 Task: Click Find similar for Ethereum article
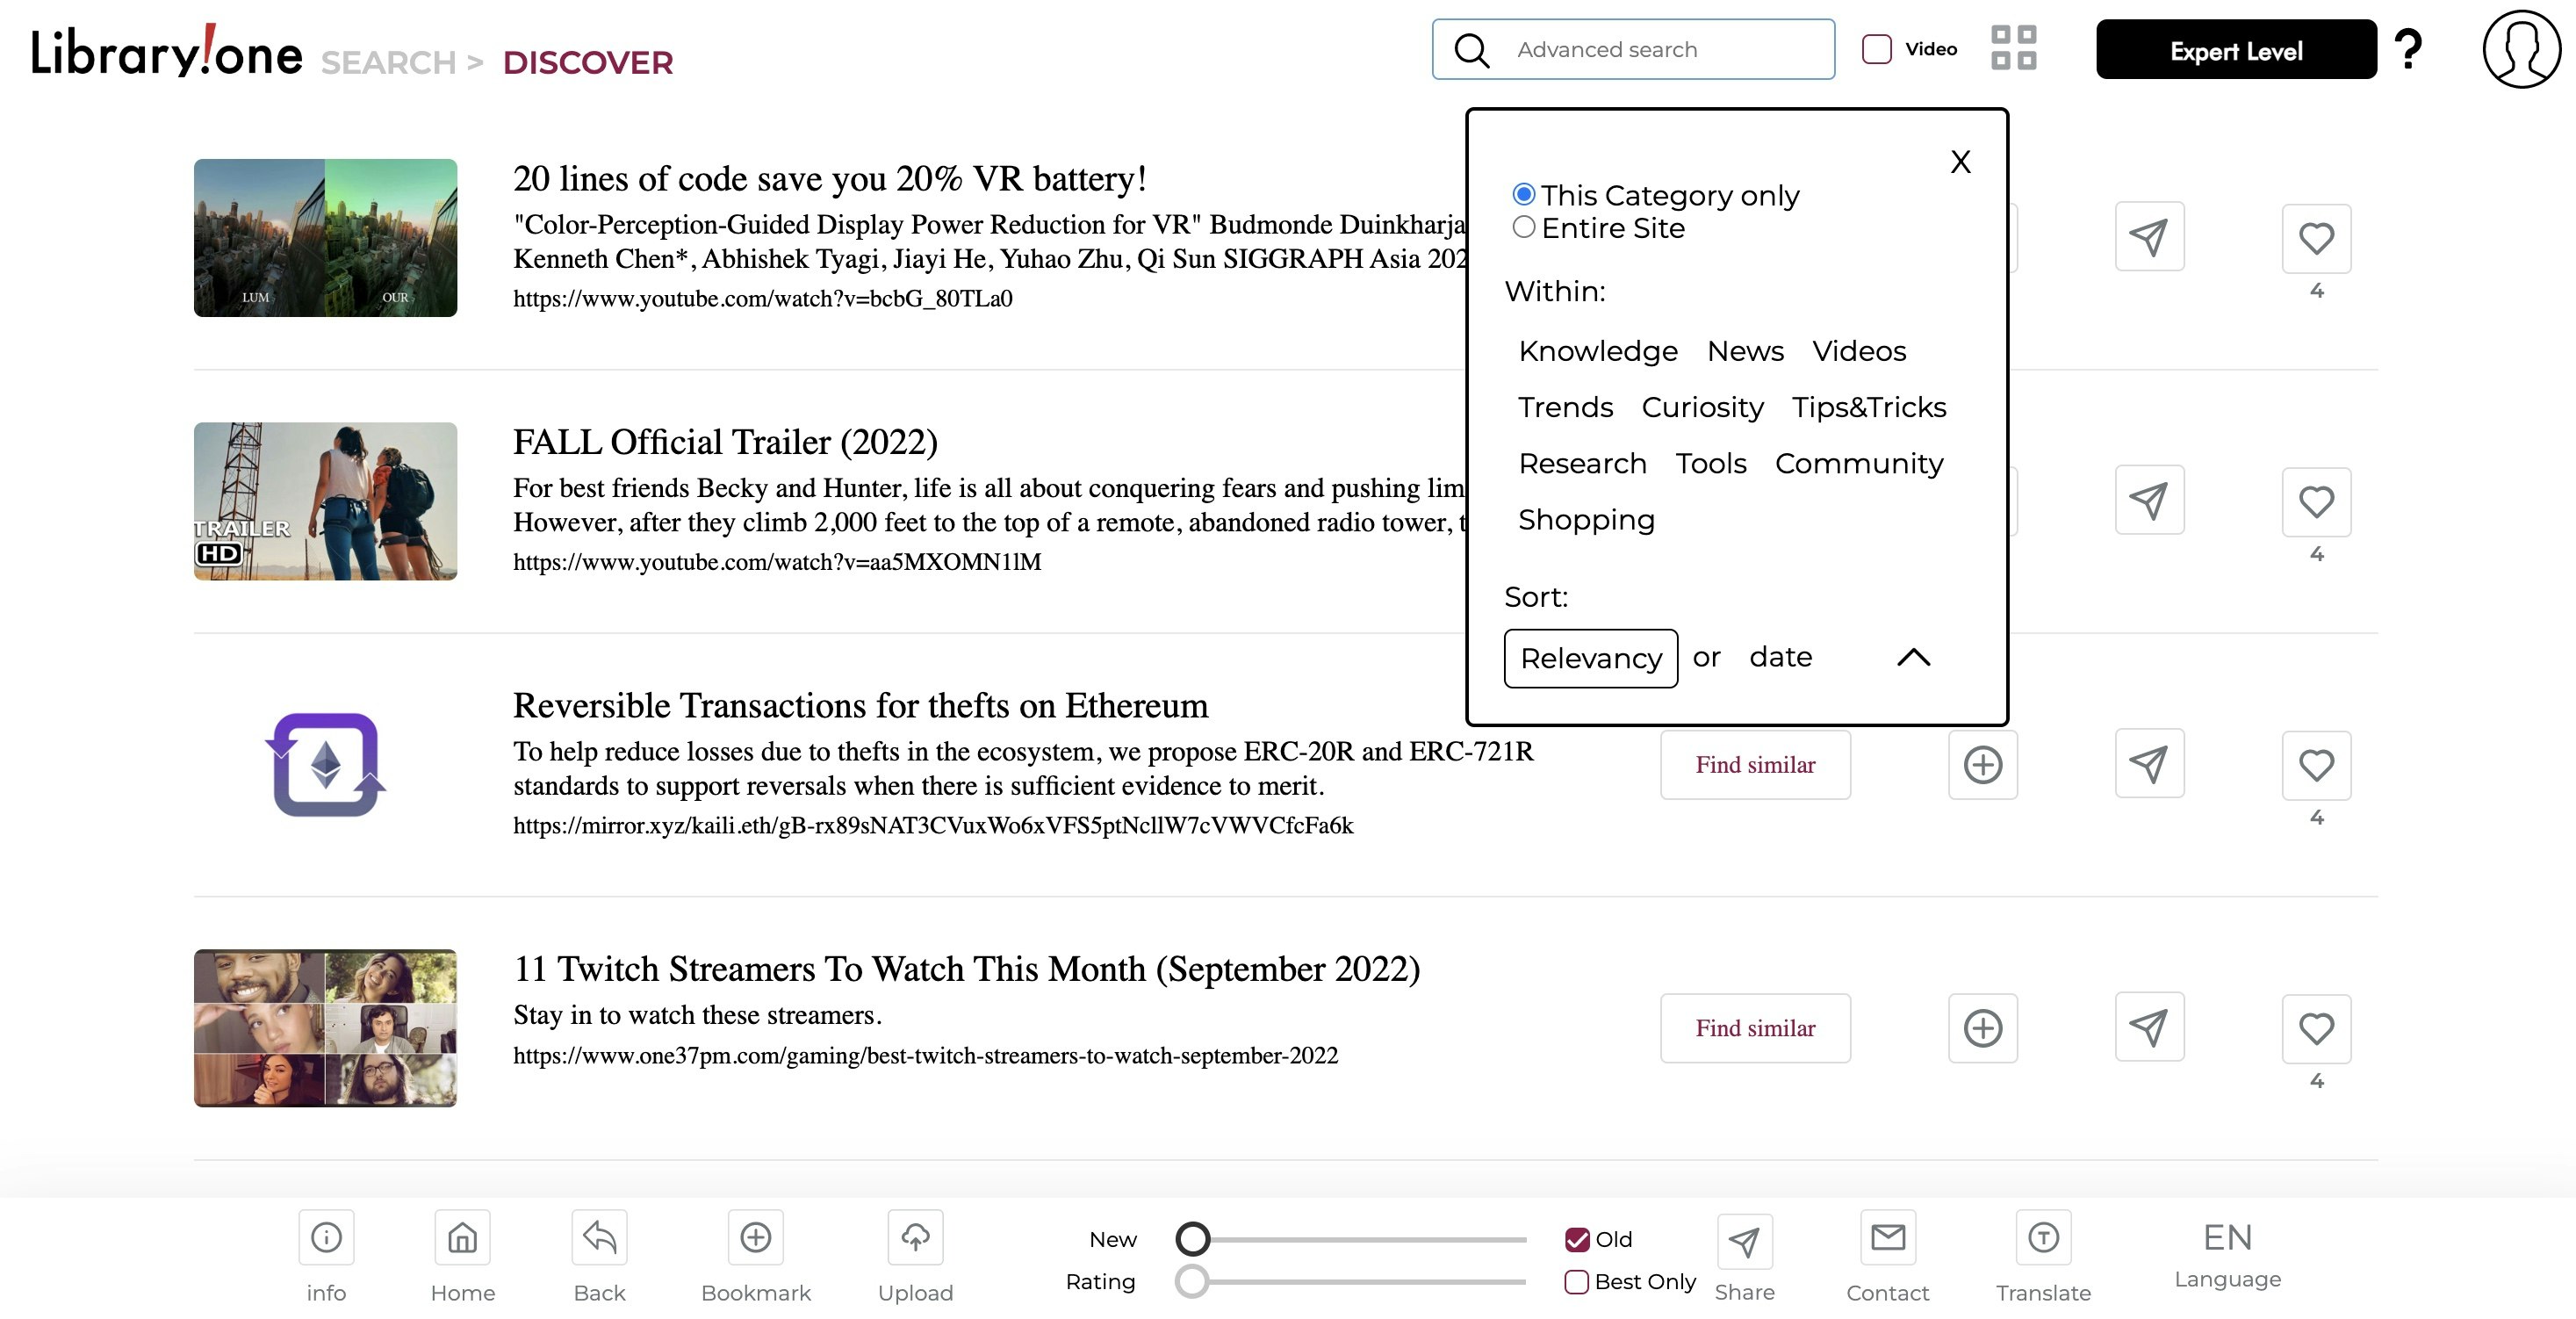1755,765
